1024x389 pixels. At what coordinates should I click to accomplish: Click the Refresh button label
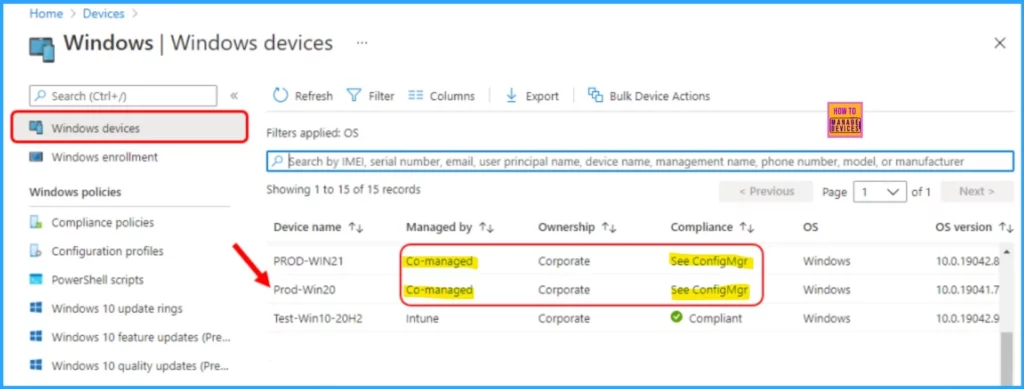point(313,96)
